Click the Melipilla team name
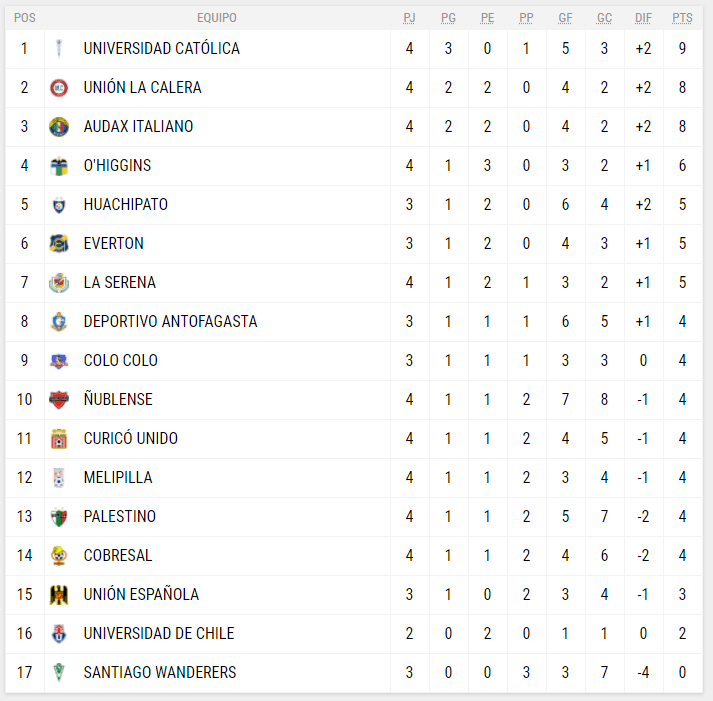The width and height of the screenshot is (713, 701). coord(118,477)
